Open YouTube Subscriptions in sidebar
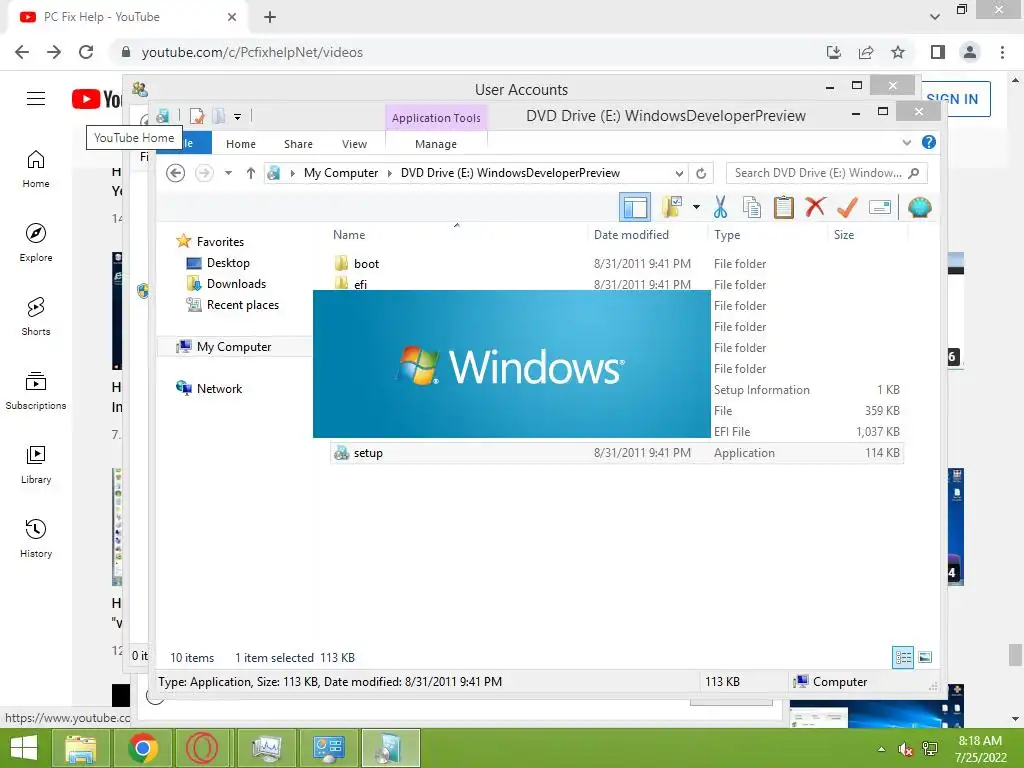 click(36, 391)
